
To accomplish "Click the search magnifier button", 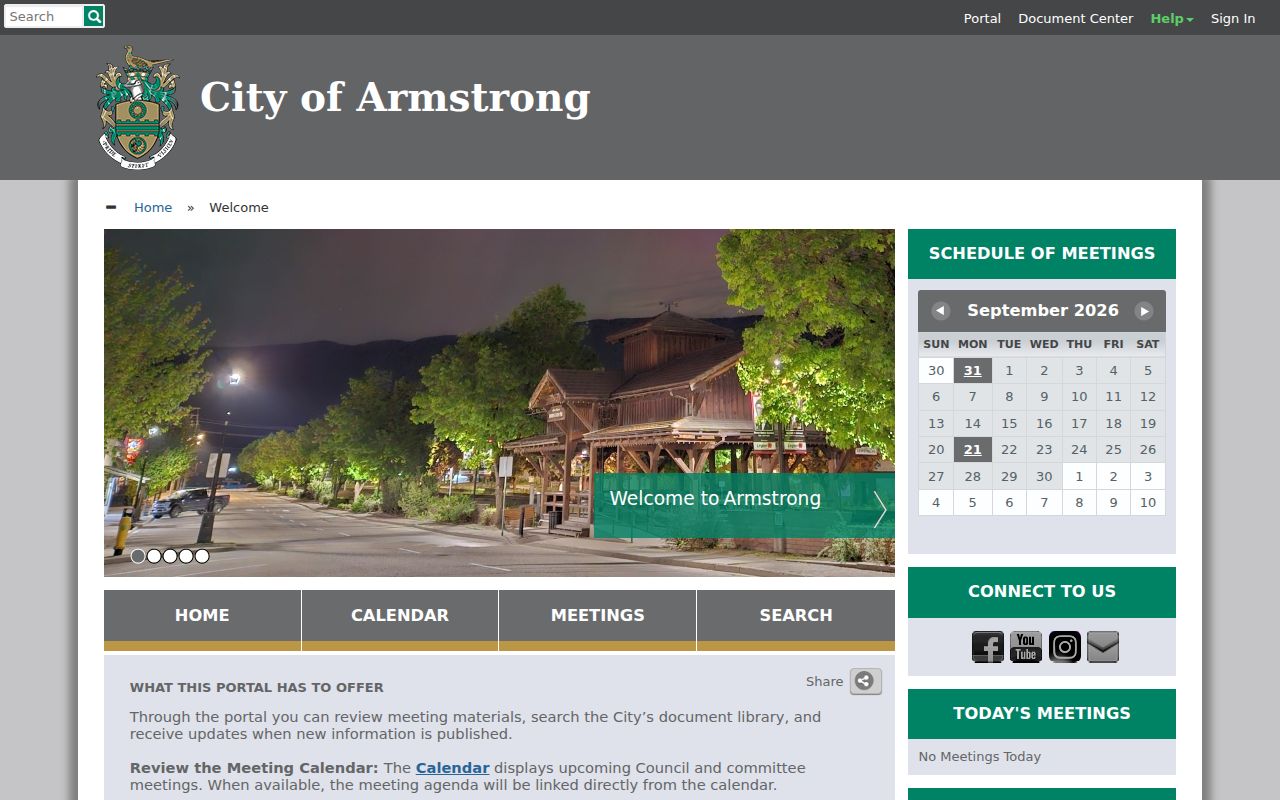I will 94,16.
